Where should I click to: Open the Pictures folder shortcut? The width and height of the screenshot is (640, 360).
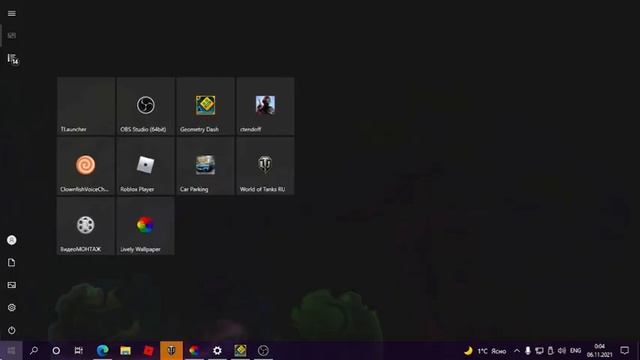(x=11, y=285)
